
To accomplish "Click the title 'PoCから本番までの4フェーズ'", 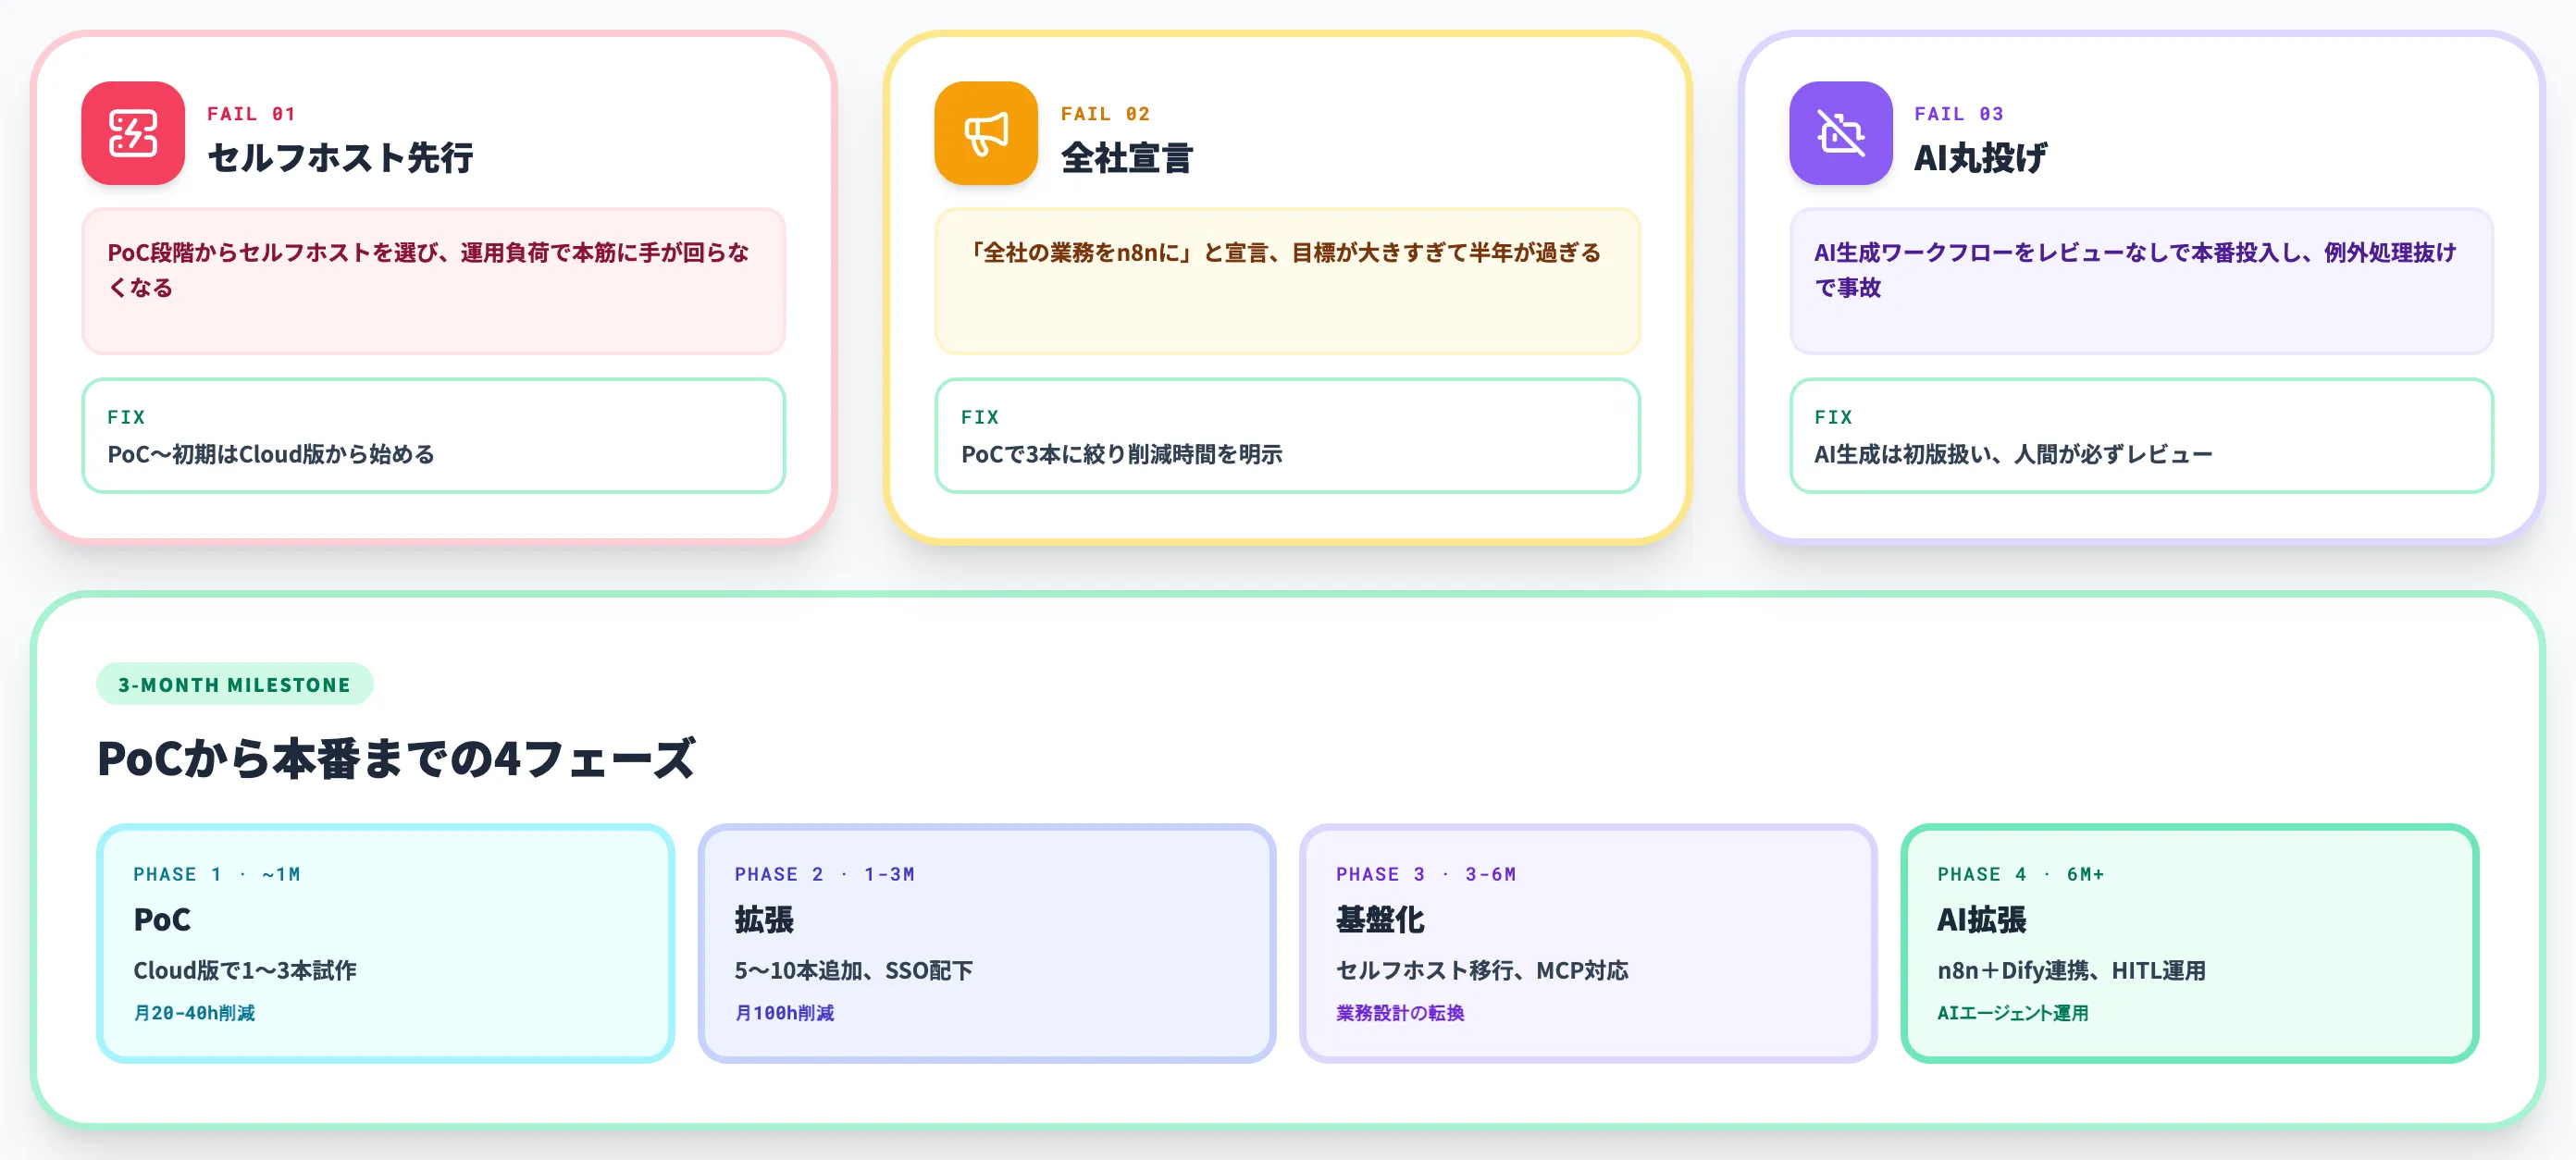I will pos(396,758).
